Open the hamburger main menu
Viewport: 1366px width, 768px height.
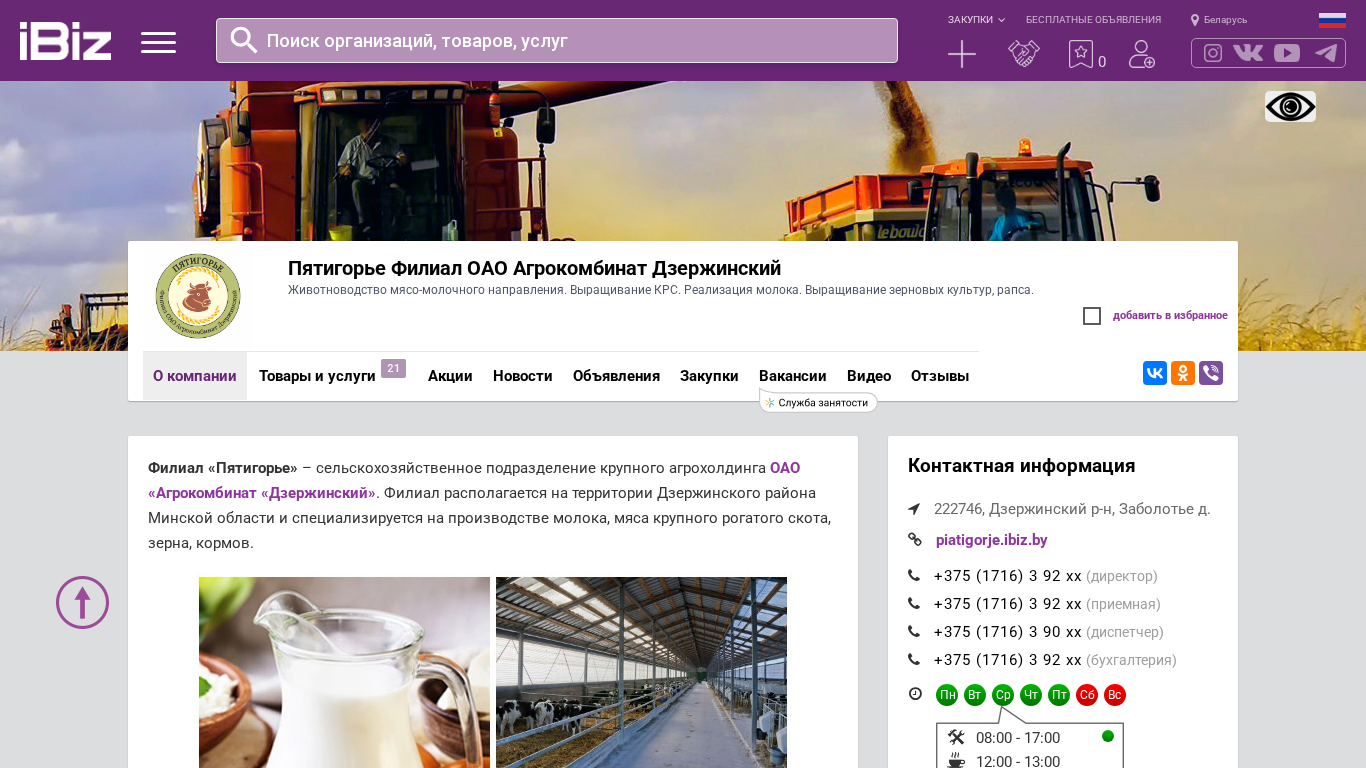[158, 42]
